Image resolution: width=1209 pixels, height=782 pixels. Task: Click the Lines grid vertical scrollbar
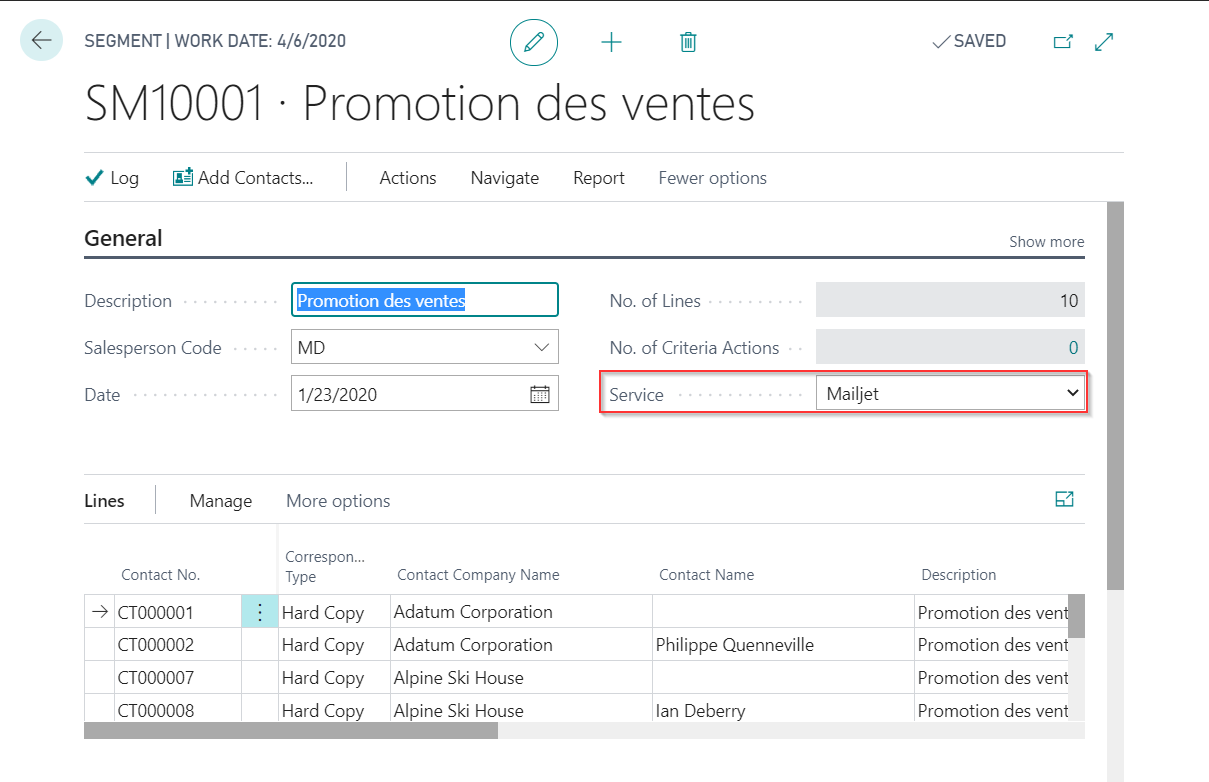point(1076,616)
